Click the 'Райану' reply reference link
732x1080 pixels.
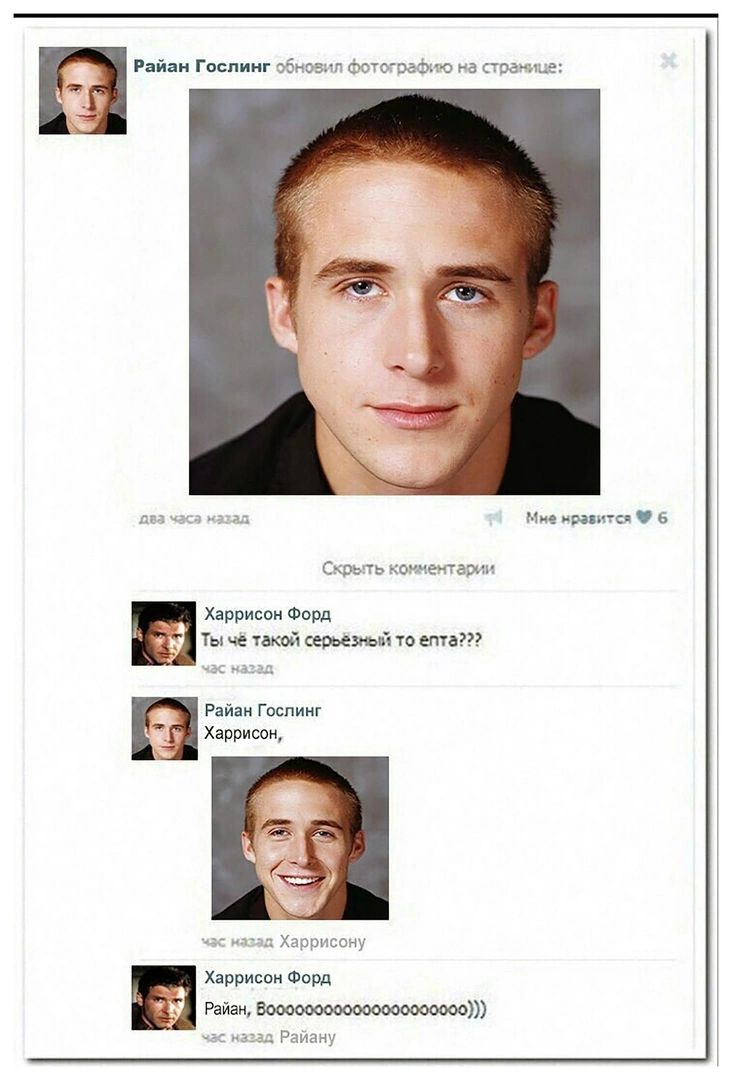click(308, 1037)
